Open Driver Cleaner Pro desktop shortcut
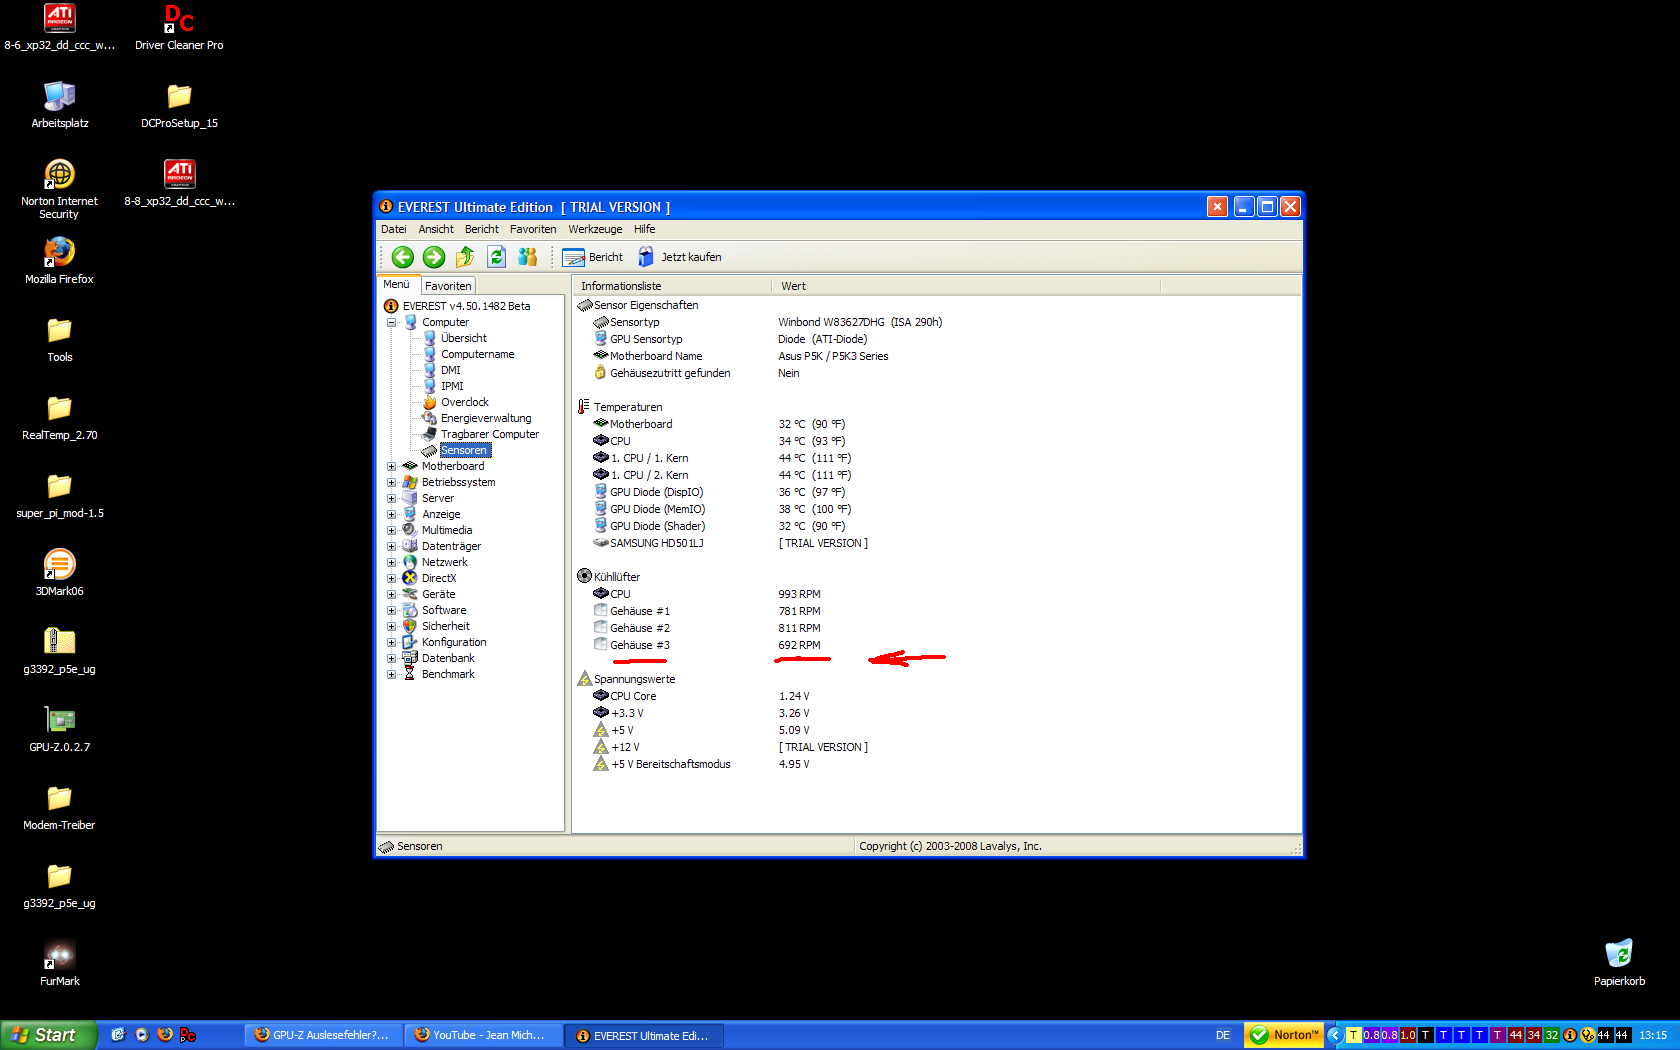Screen dimensions: 1680x1050 coord(179,27)
